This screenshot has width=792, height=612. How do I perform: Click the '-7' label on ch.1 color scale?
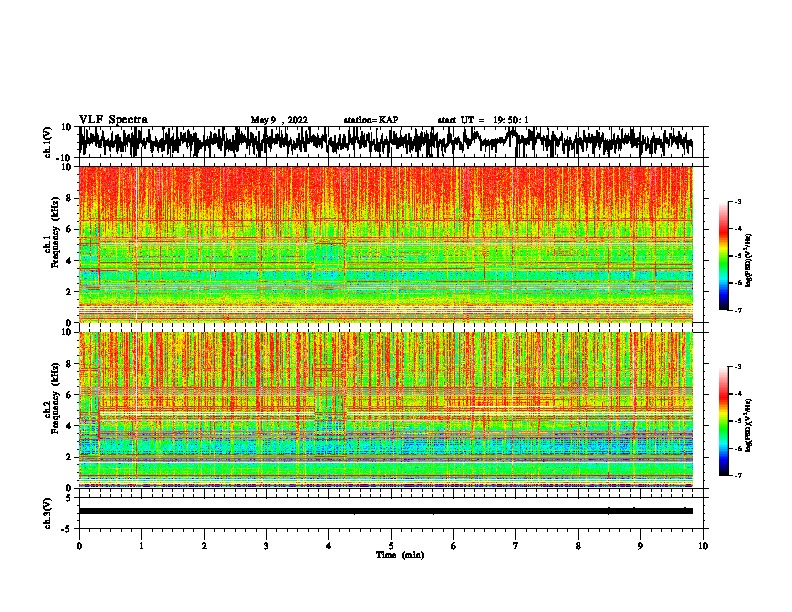[x=737, y=310]
